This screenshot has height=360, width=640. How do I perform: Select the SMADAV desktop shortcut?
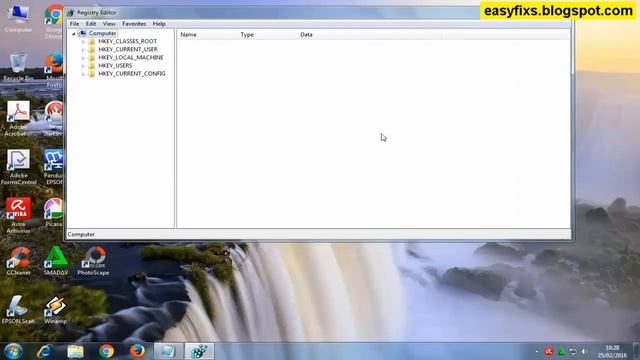tap(56, 261)
